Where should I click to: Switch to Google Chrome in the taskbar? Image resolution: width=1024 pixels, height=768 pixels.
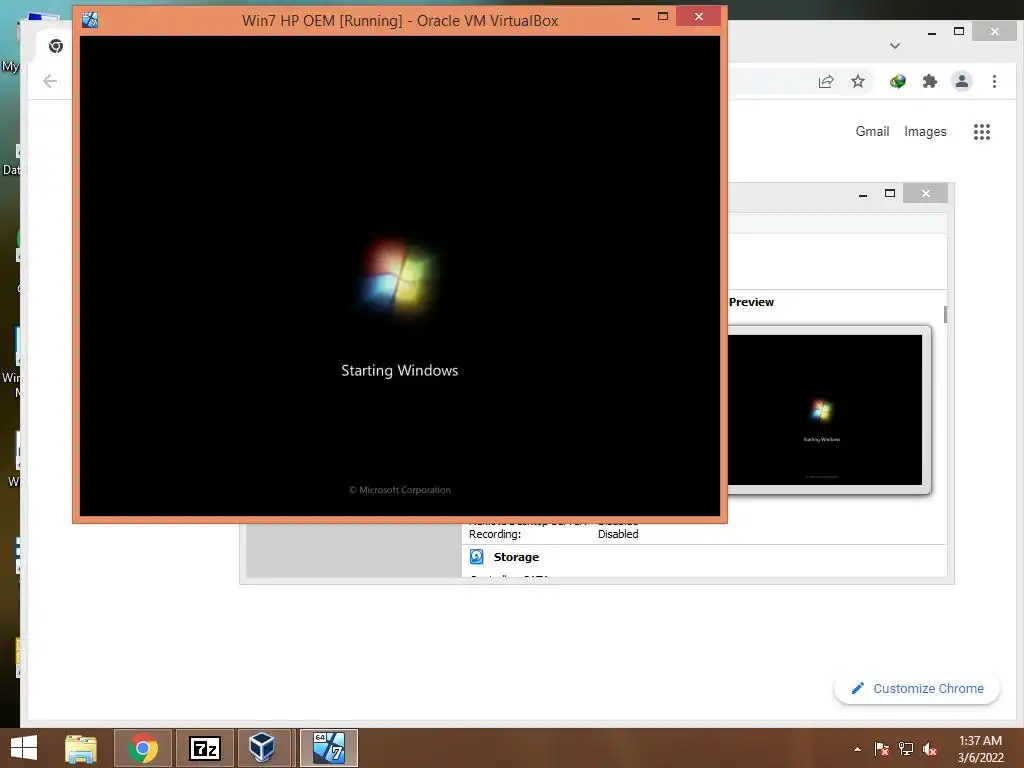point(143,748)
